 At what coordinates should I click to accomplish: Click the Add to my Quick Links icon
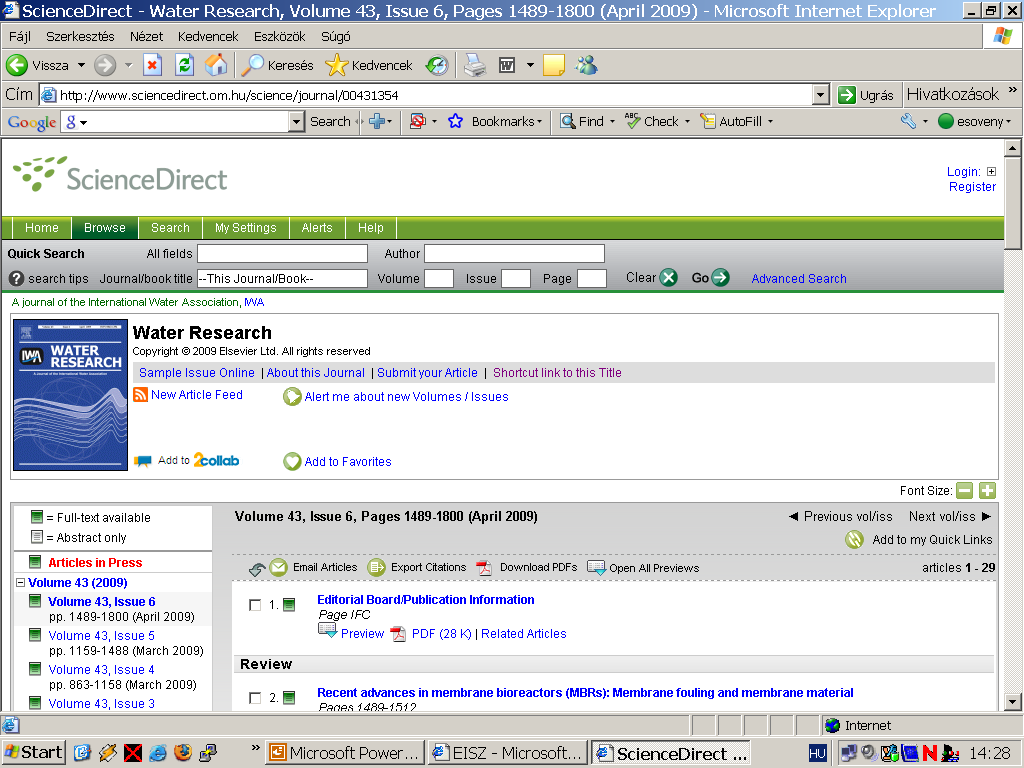pyautogui.click(x=854, y=539)
